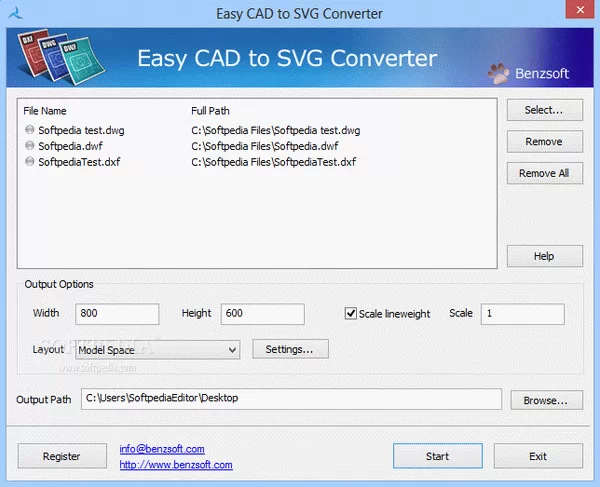Select the Softpedia.dwf file name
This screenshot has height=487, width=600.
70,146
